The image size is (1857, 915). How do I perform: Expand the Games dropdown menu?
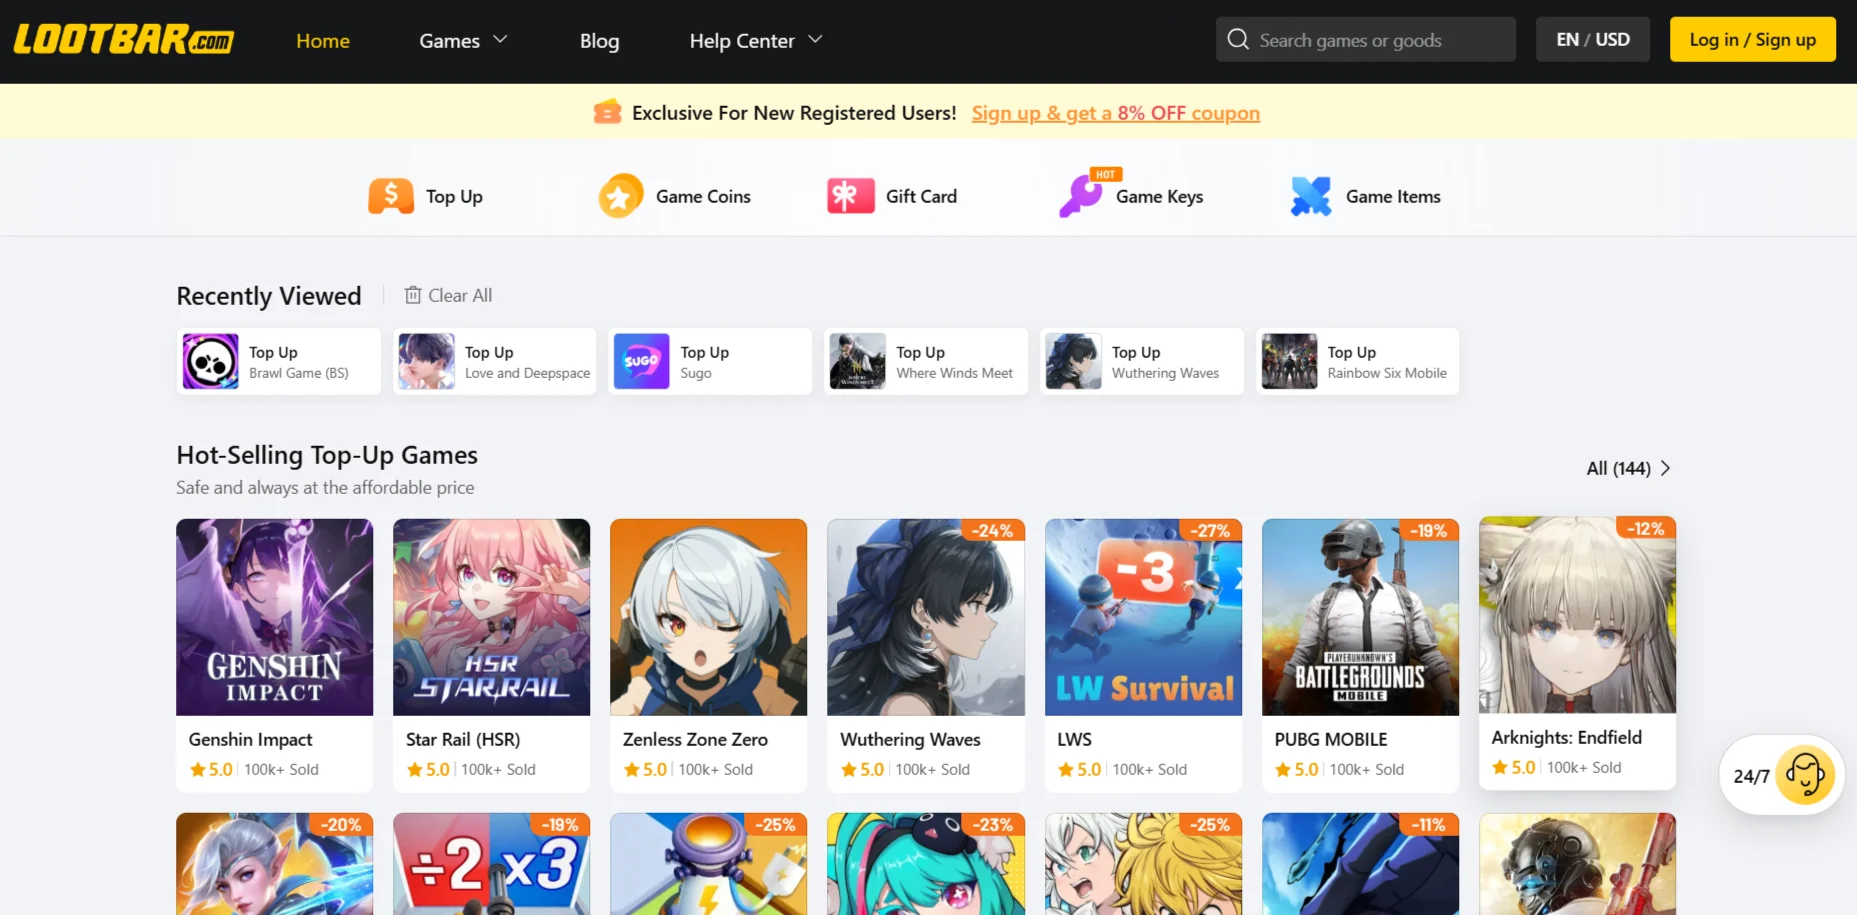[463, 41]
